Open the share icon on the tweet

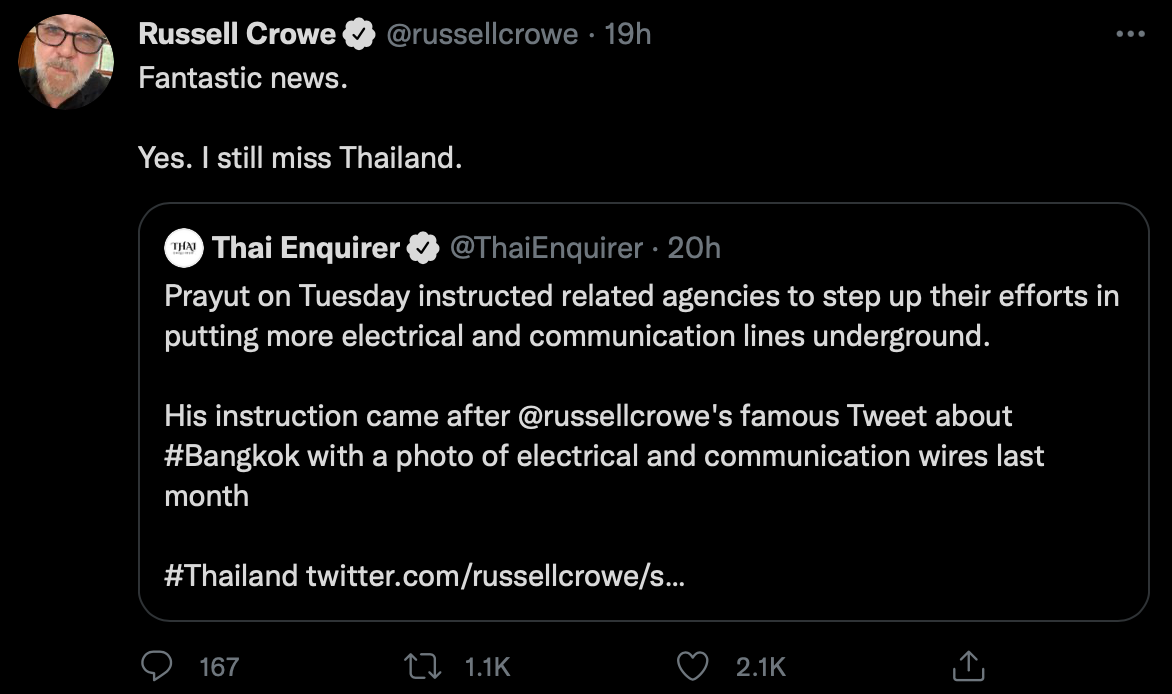pos(969,662)
